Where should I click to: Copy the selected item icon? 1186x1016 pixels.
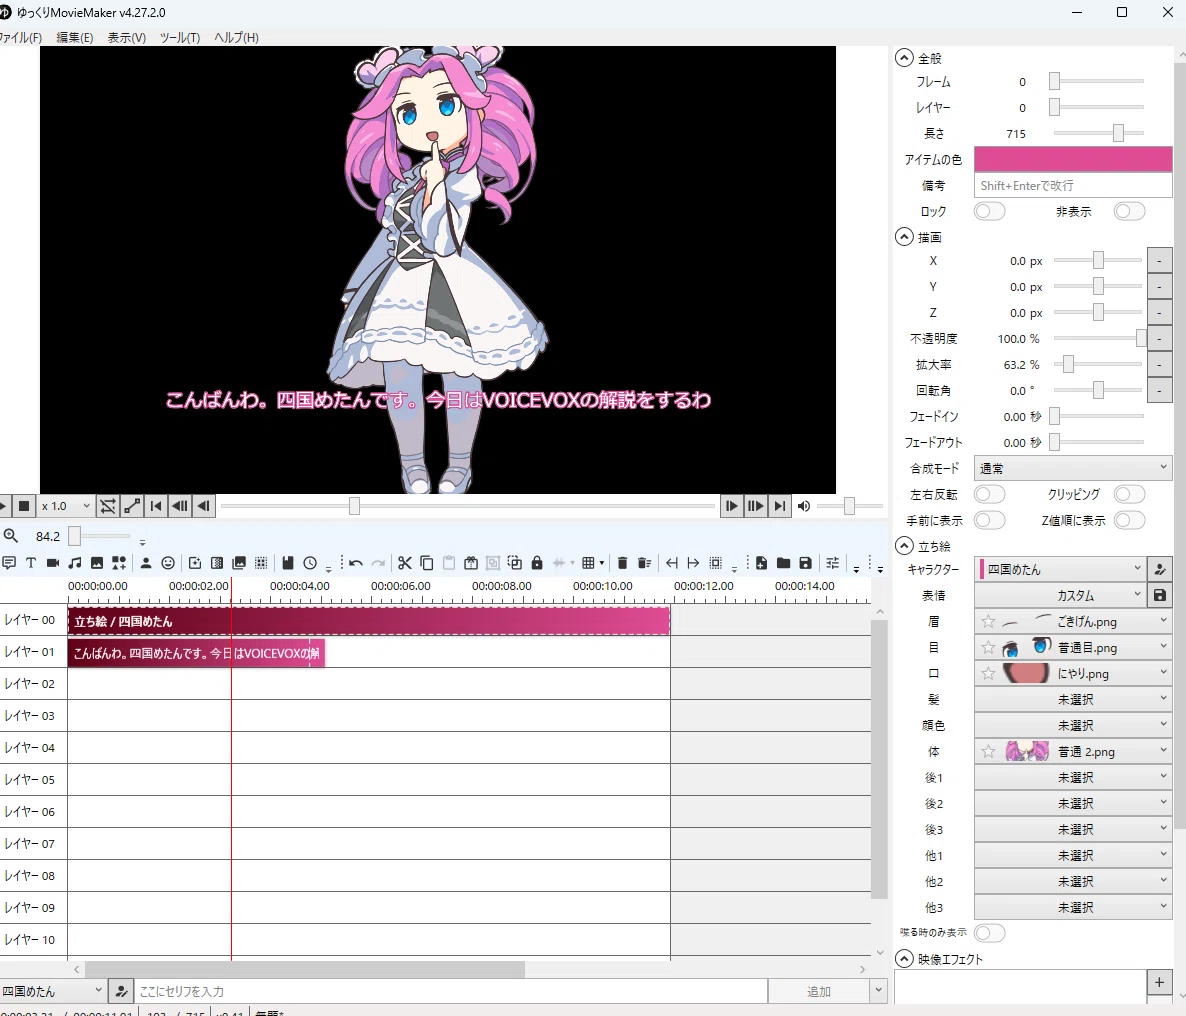[427, 563]
